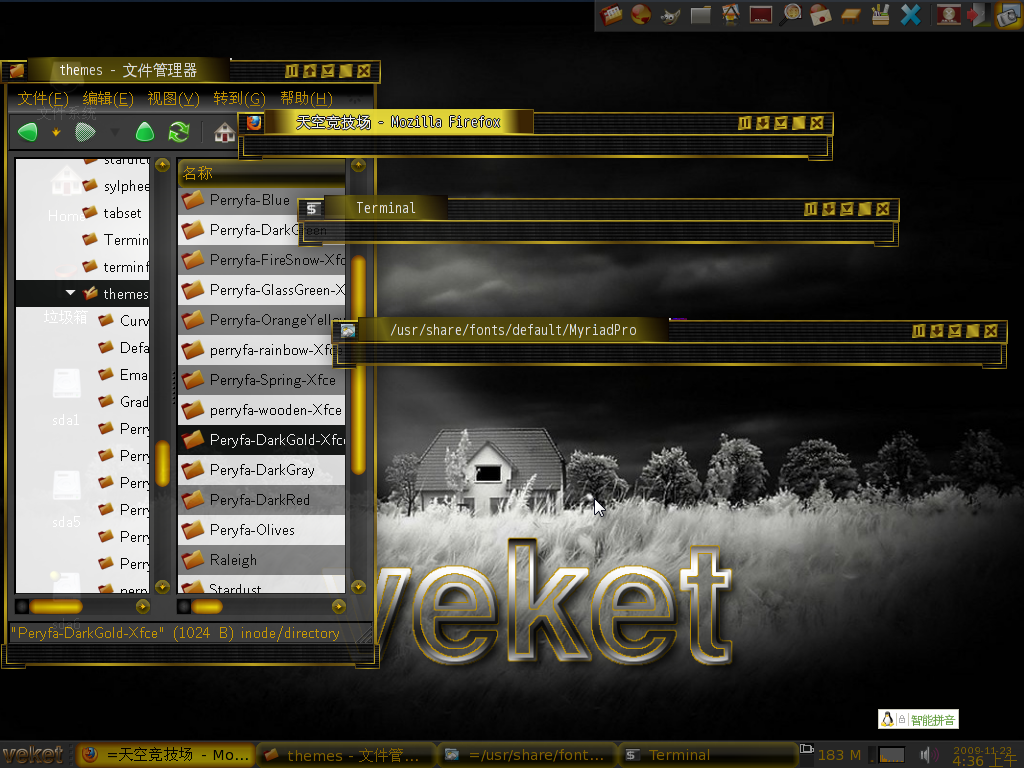Select the Perryfa-GlassGreen folder

coord(262,290)
